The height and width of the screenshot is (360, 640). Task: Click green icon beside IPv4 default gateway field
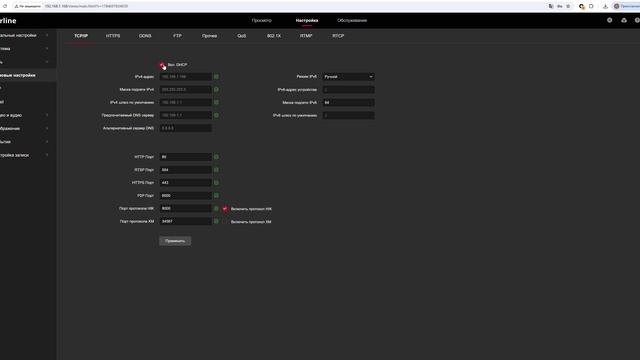tap(216, 102)
